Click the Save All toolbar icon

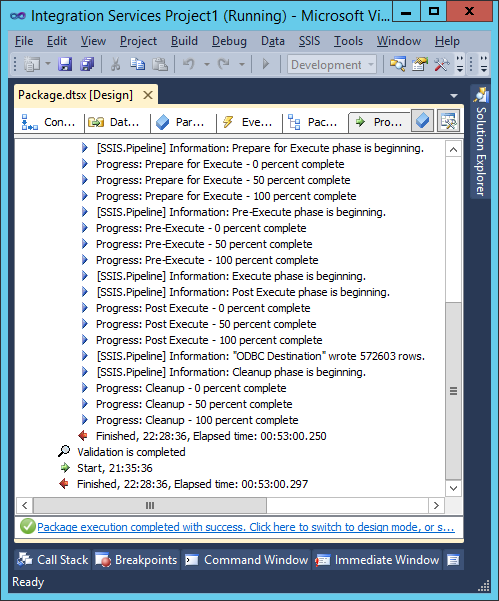click(87, 64)
